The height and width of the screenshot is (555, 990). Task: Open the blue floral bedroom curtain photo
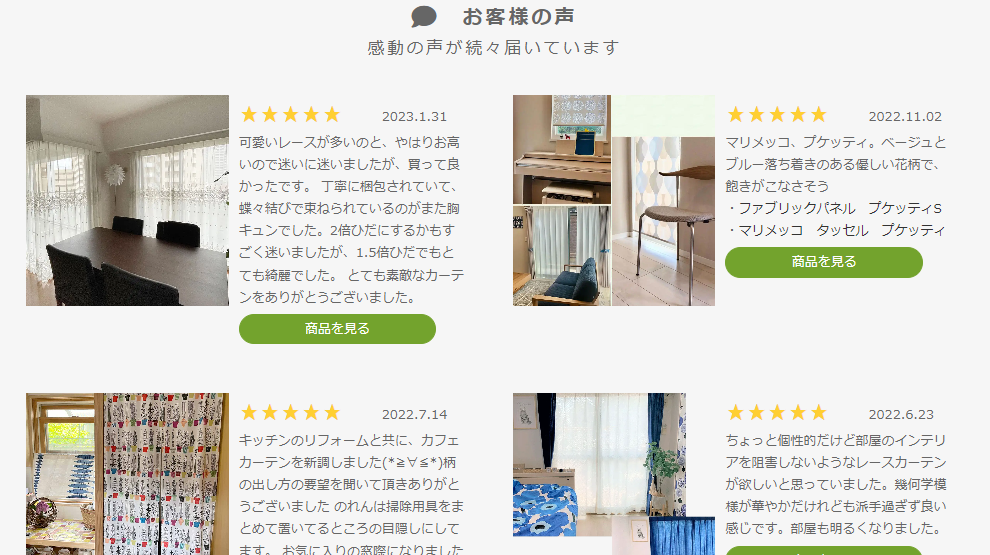(614, 474)
